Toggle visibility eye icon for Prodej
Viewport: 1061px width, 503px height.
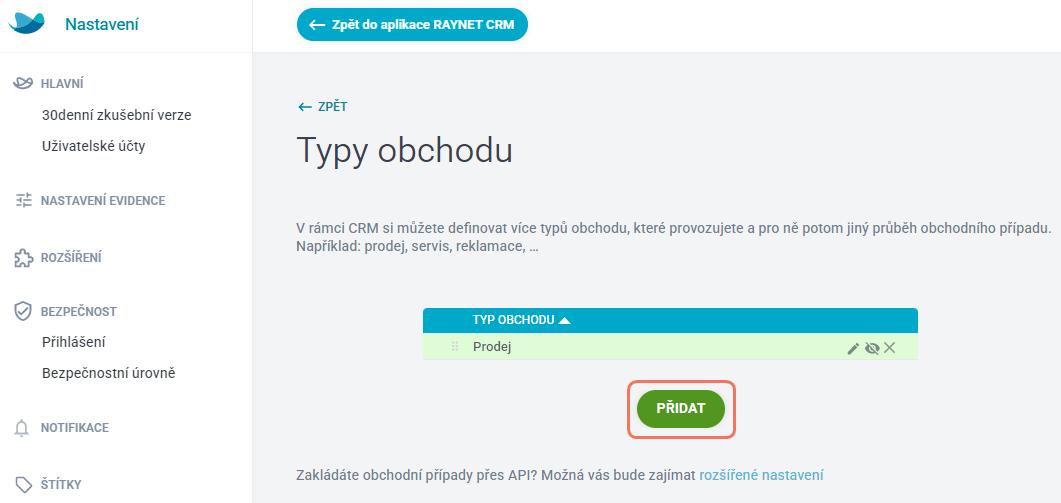tap(872, 348)
